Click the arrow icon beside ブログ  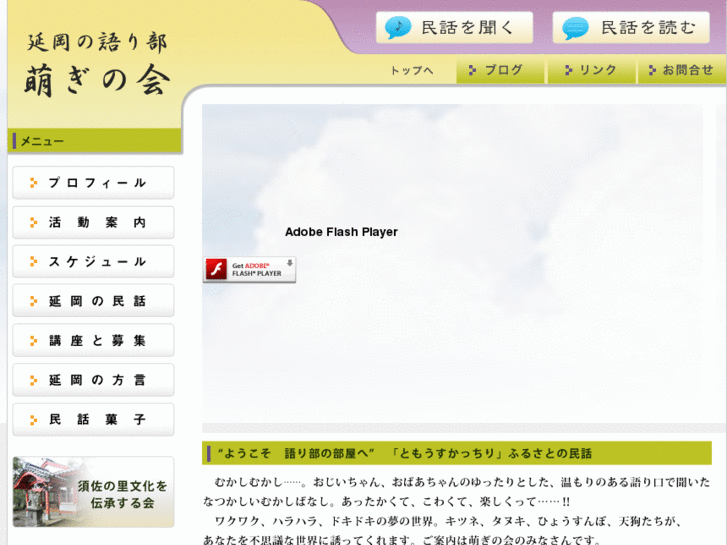472,70
